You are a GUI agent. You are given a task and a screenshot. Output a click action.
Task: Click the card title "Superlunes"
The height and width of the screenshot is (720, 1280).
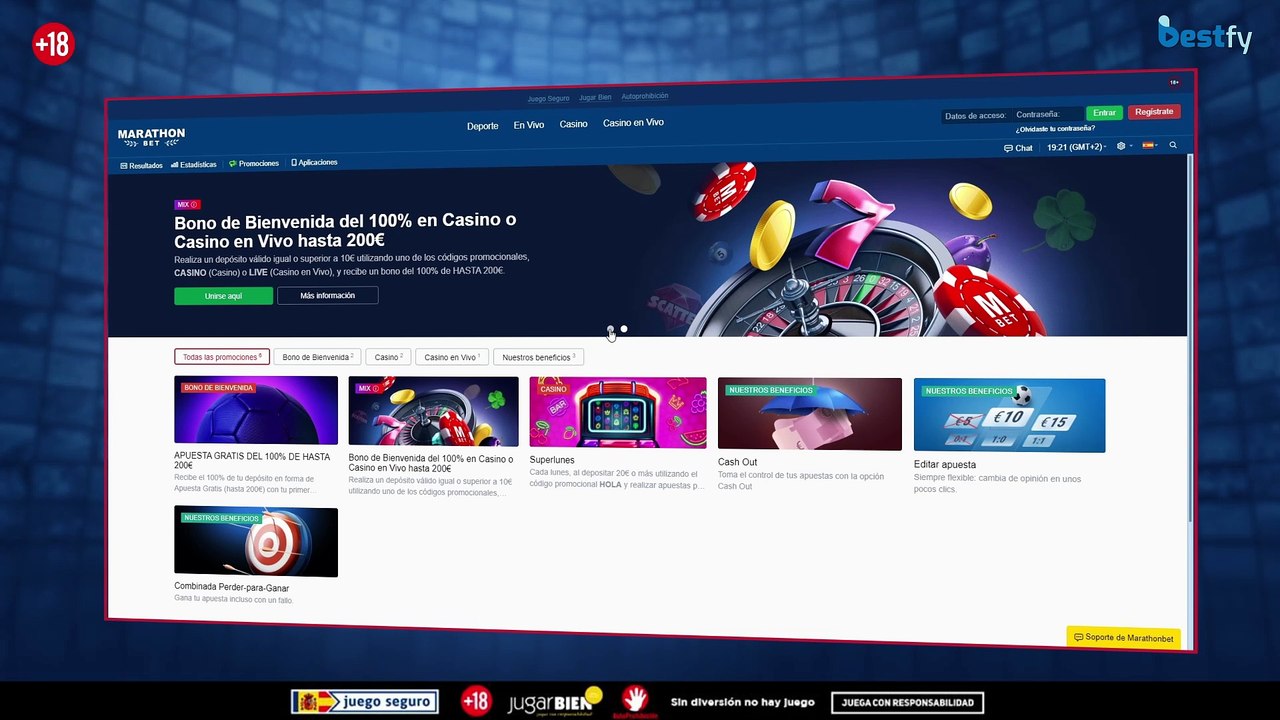[552, 460]
